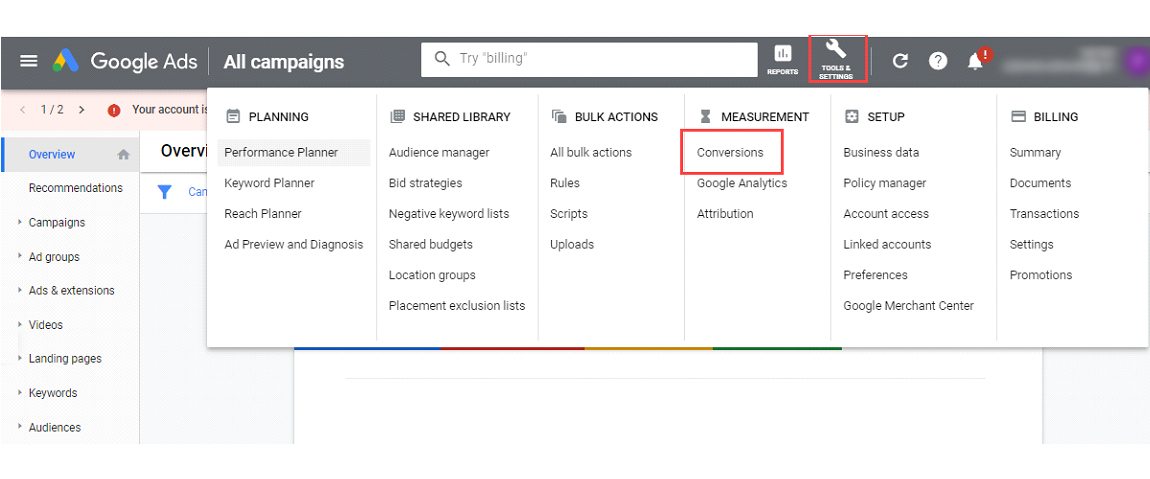1150x479 pixels.
Task: Open Attribution under Measurement
Action: tap(725, 214)
